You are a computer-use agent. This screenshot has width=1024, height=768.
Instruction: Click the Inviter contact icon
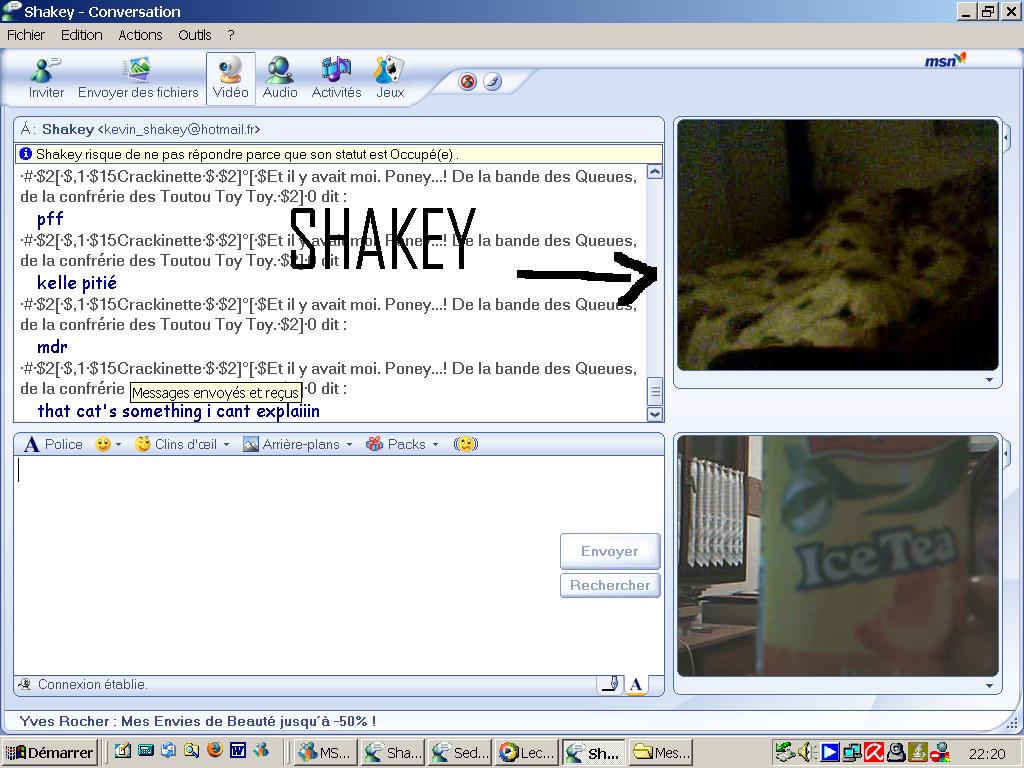pos(46,78)
